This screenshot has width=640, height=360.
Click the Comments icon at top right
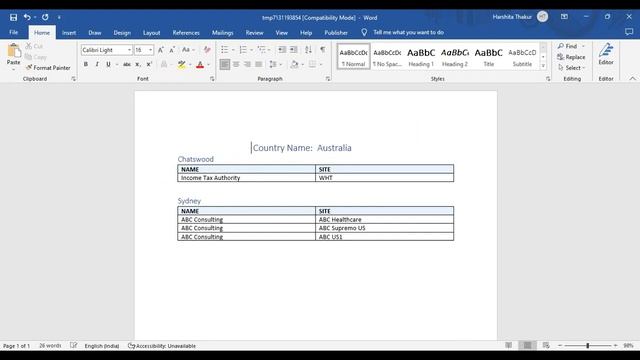pos(629,32)
